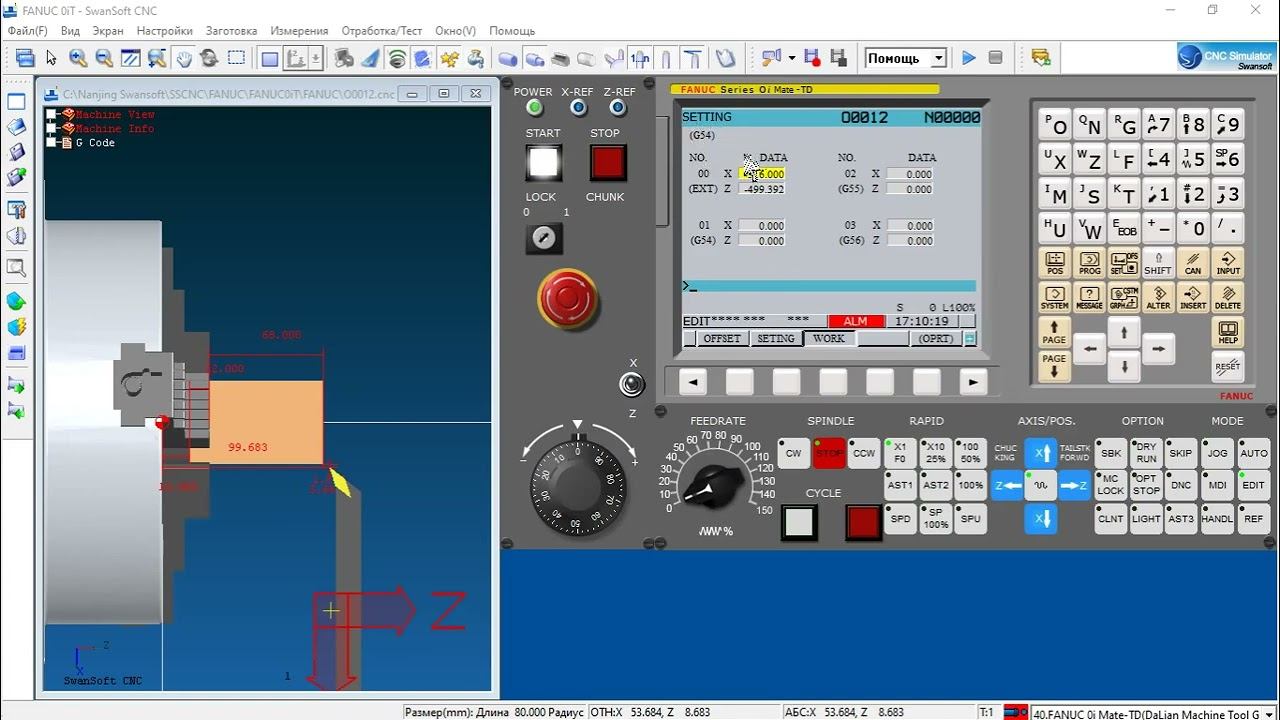Click the blue play button in toolbar
The height and width of the screenshot is (720, 1280).
[968, 58]
